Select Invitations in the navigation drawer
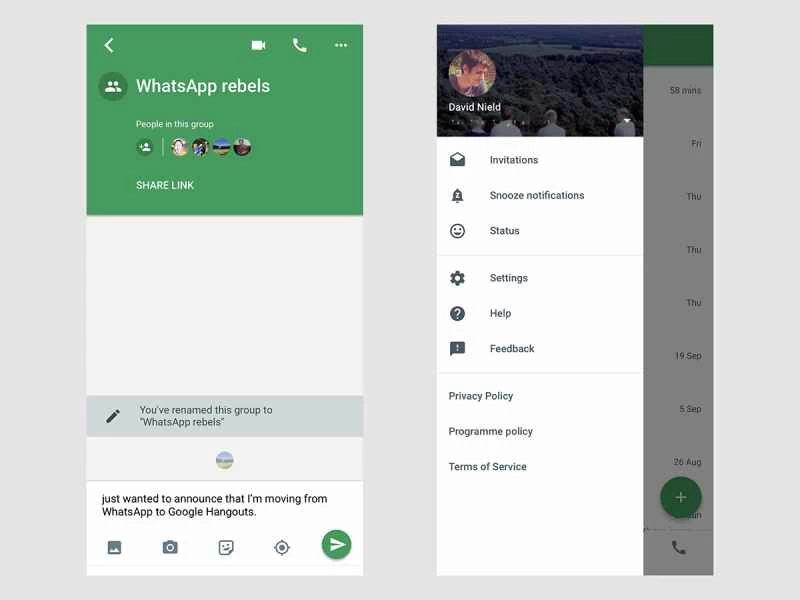Image resolution: width=800 pixels, height=600 pixels. coord(515,159)
